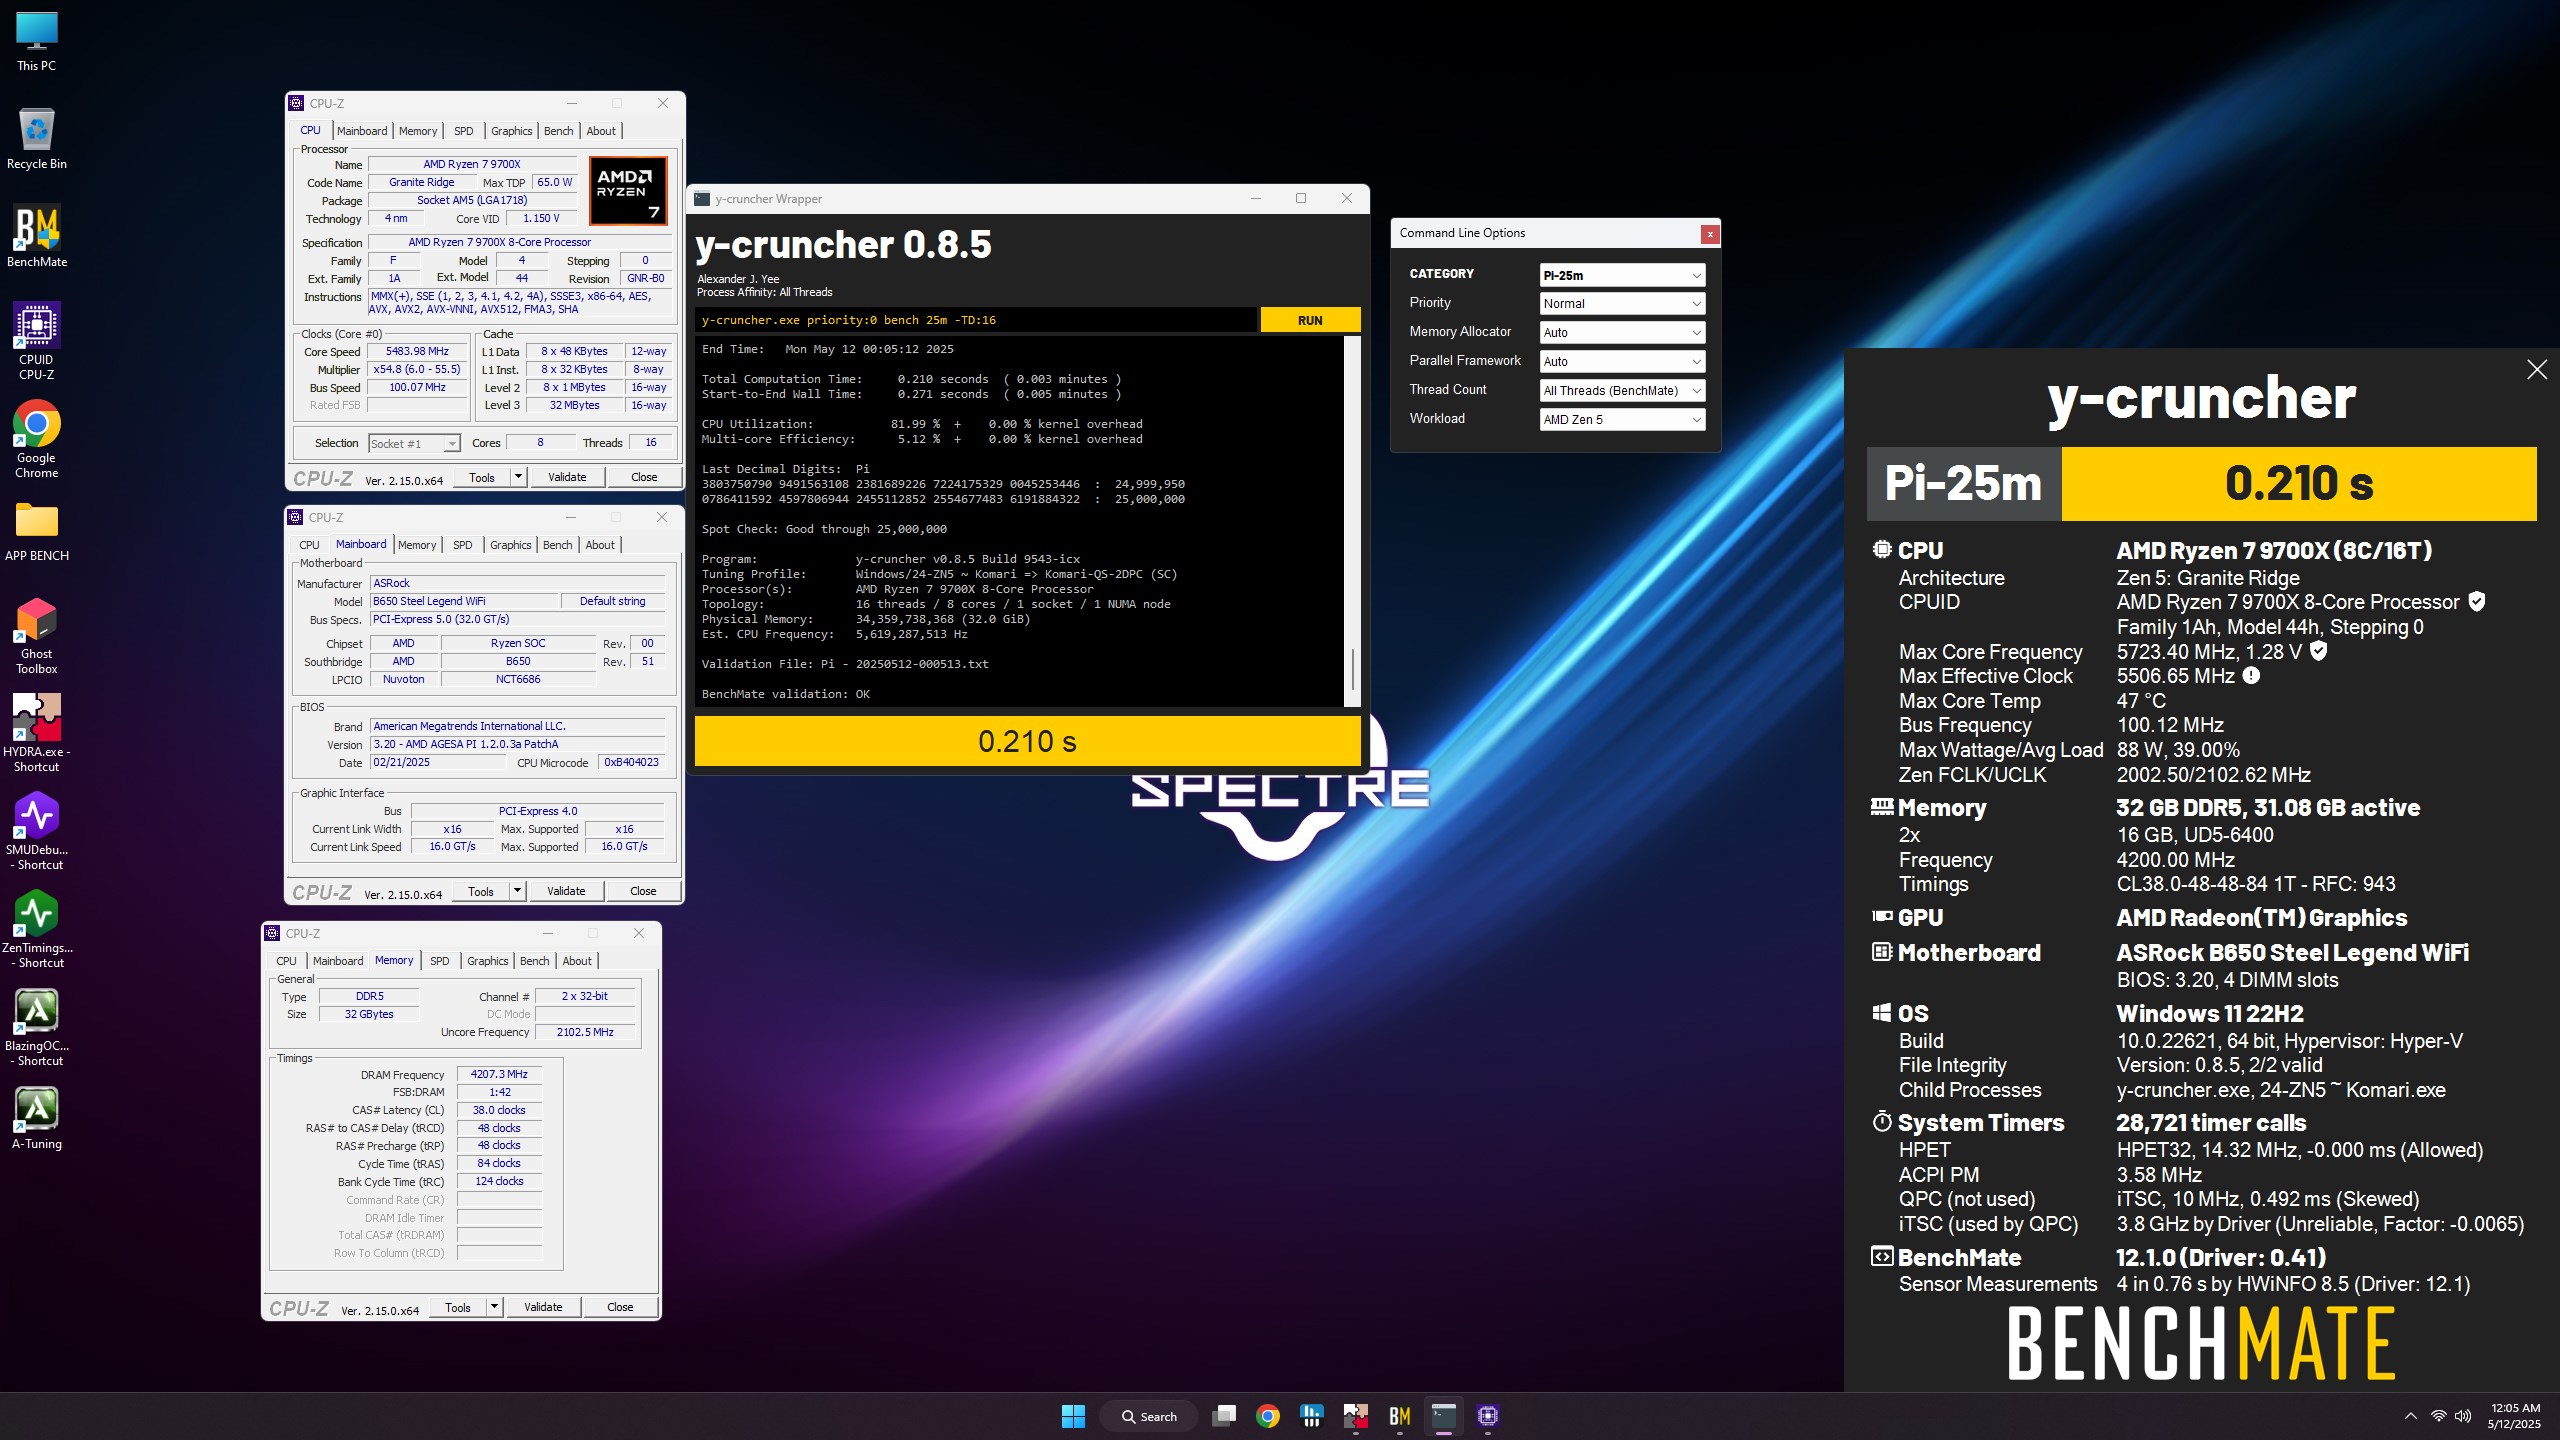Image resolution: width=2560 pixels, height=1440 pixels.
Task: Open the Priority dropdown set to Normal
Action: pyautogui.click(x=1622, y=304)
